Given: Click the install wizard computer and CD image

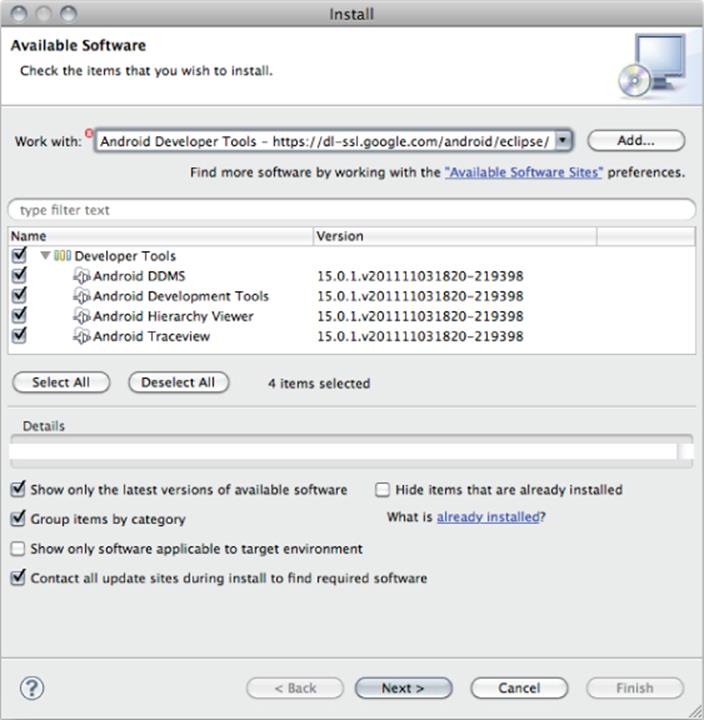Looking at the screenshot, I should pos(652,65).
